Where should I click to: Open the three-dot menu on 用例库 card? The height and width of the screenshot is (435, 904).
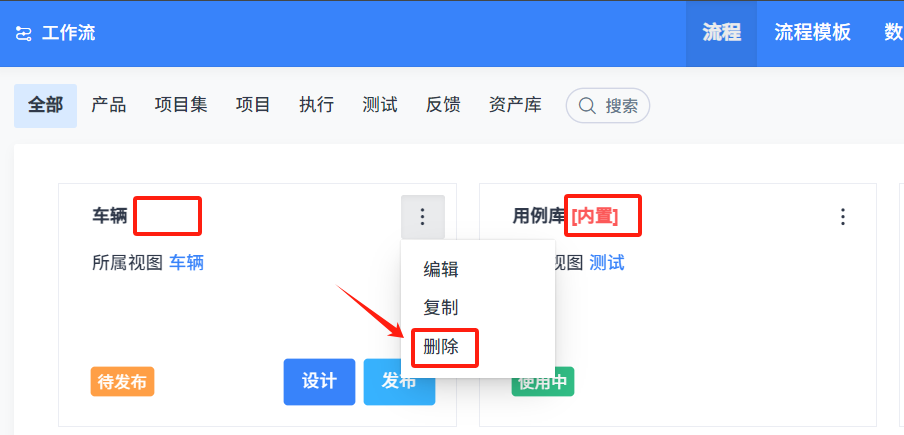843,217
